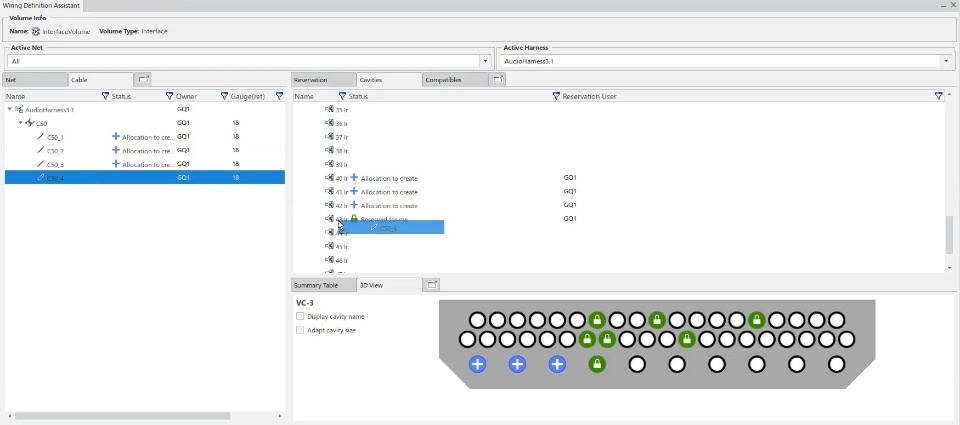Screen dimensions: 960x425
Task: Click the Cavities list vertical scrollbar thumb
Action: tap(949, 235)
